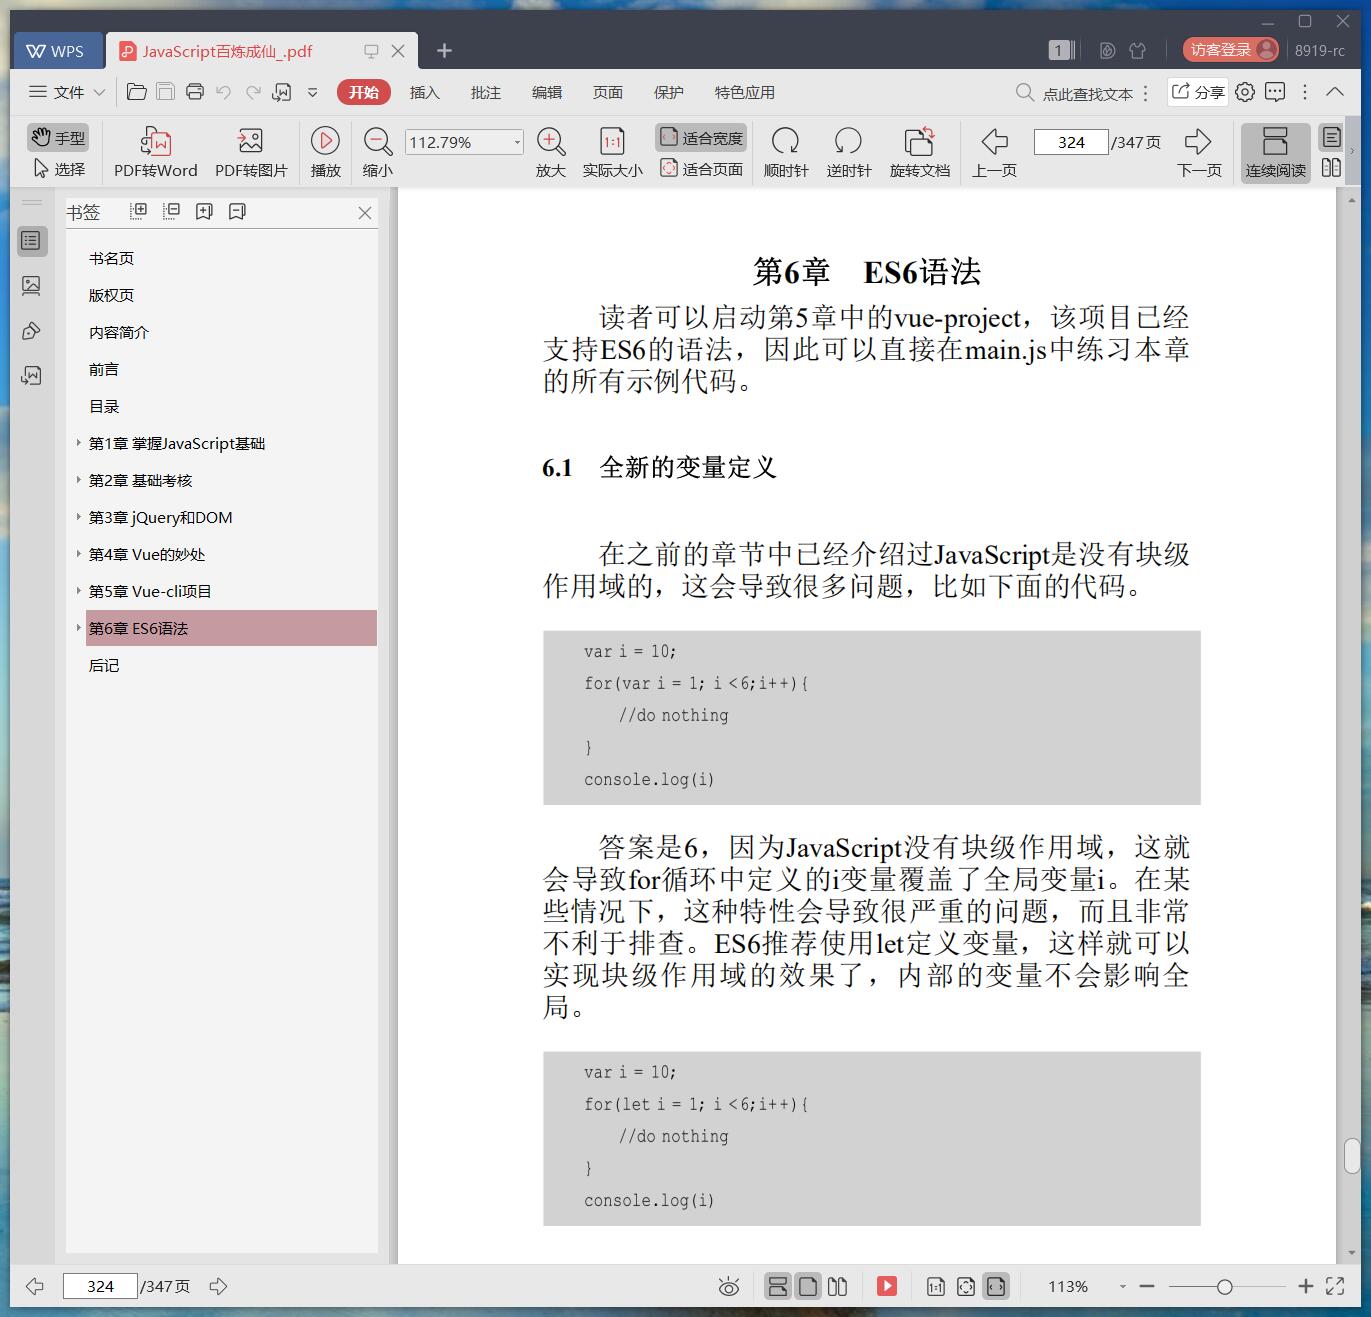Set view to 实际大小
The image size is (1371, 1317).
coord(612,152)
